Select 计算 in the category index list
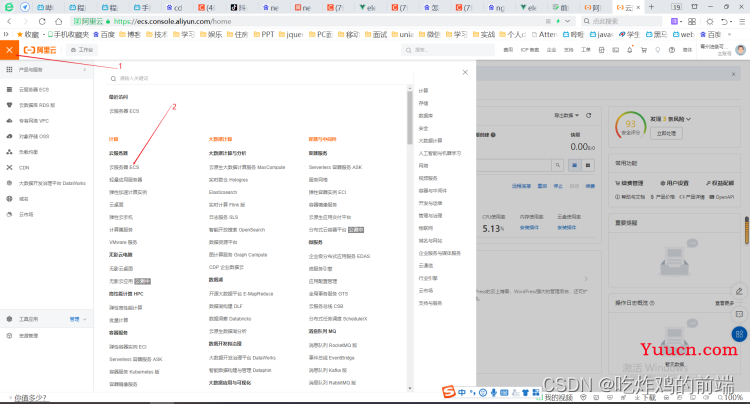This screenshot has width=750, height=404. (x=423, y=91)
